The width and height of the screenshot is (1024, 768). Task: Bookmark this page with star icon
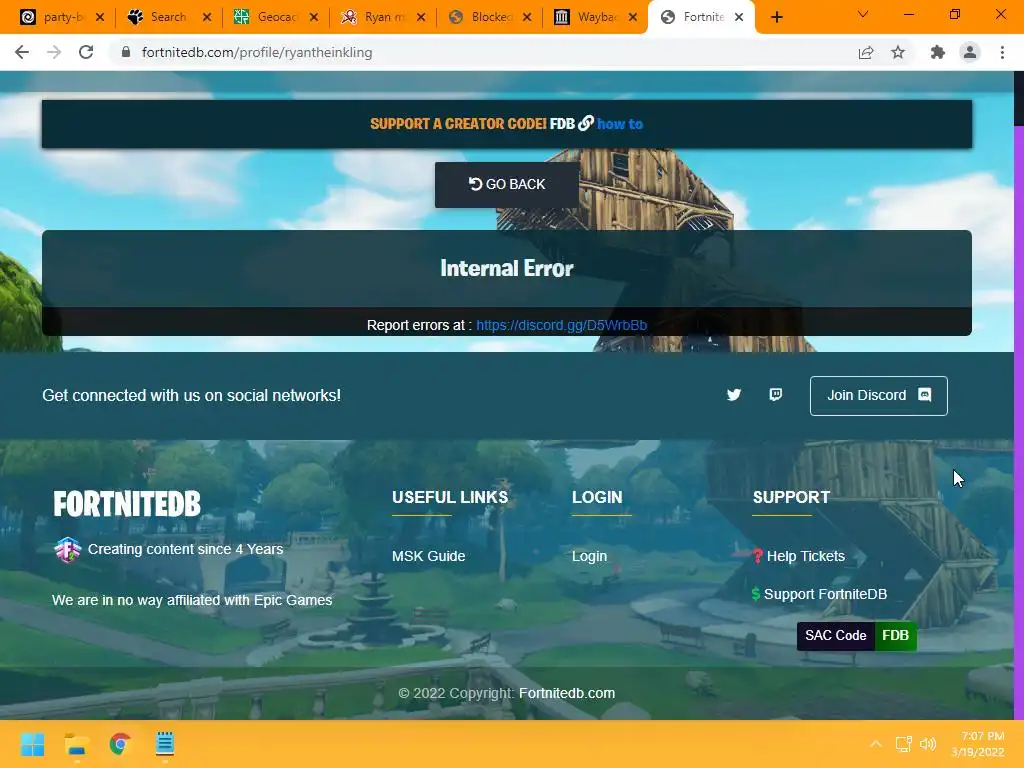[899, 52]
